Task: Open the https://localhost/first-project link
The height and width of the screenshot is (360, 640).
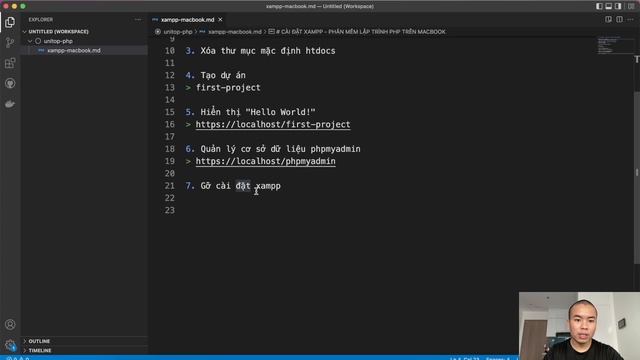Action: (x=273, y=124)
